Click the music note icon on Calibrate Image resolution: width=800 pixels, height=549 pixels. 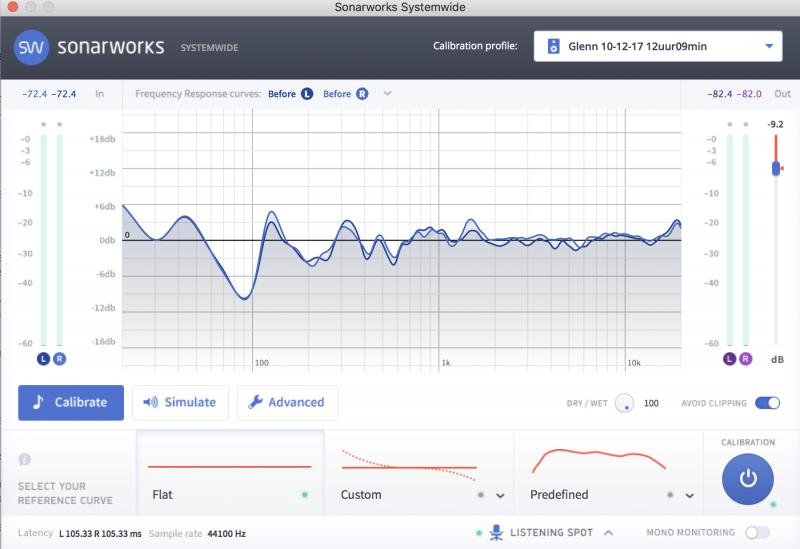[38, 402]
